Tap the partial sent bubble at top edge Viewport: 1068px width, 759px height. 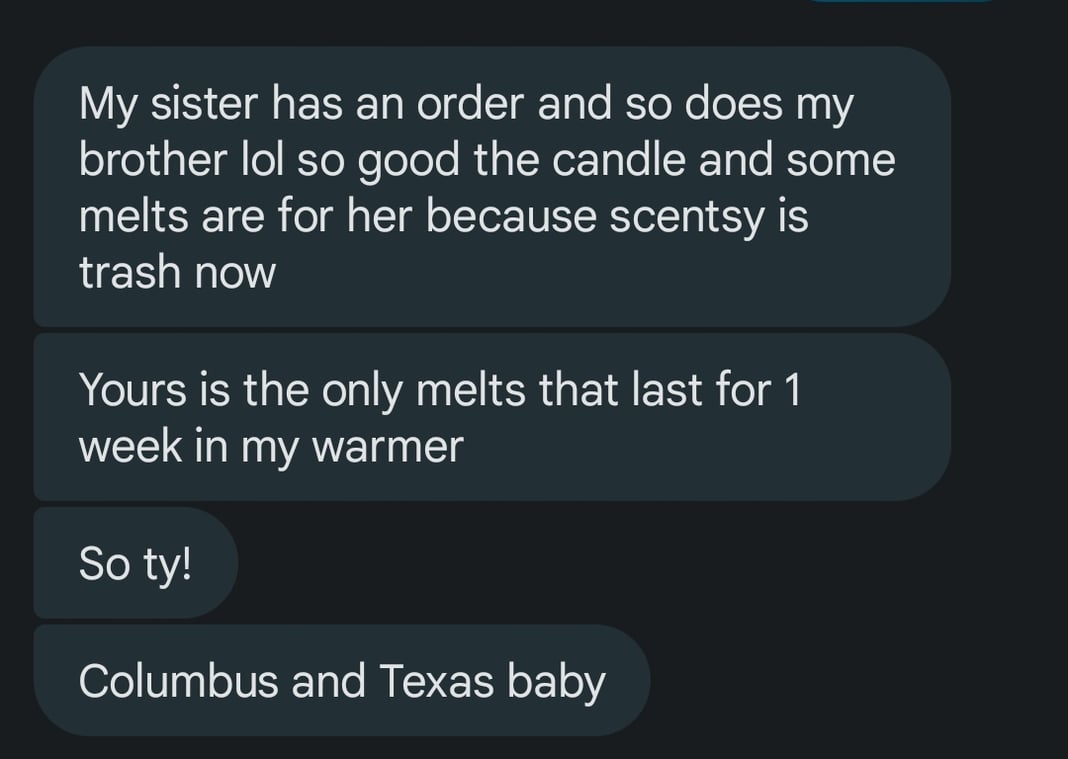[902, 1]
